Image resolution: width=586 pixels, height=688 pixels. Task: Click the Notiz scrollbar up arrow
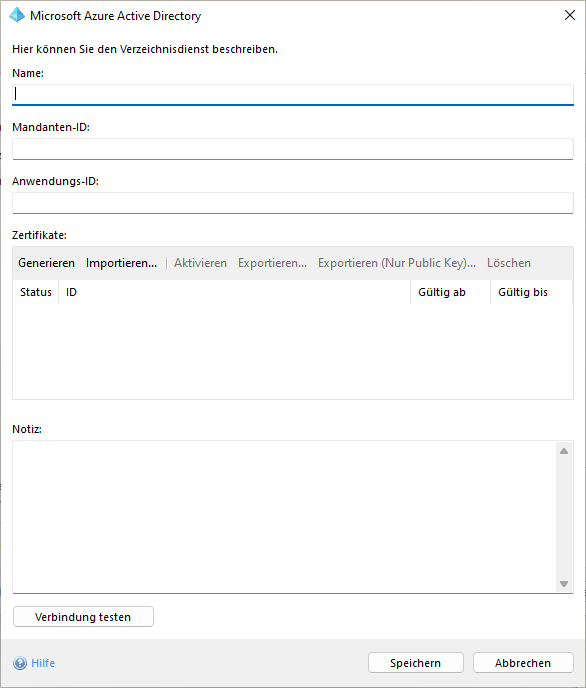[x=564, y=451]
